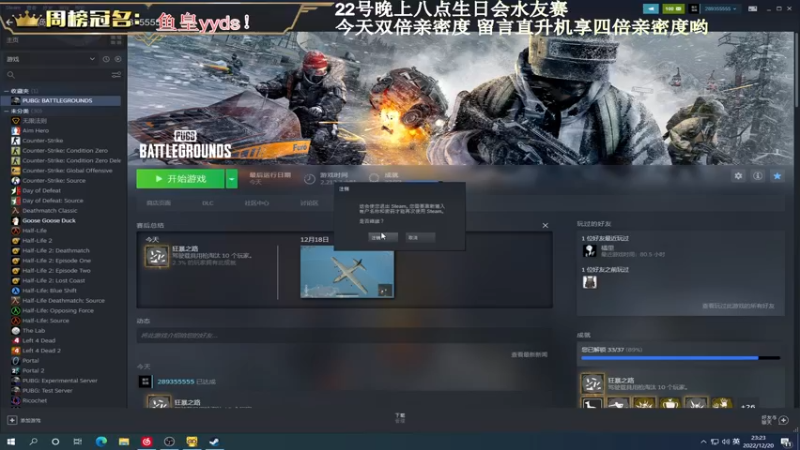Click the game info icon
Image resolution: width=800 pixels, height=450 pixels.
(x=758, y=176)
